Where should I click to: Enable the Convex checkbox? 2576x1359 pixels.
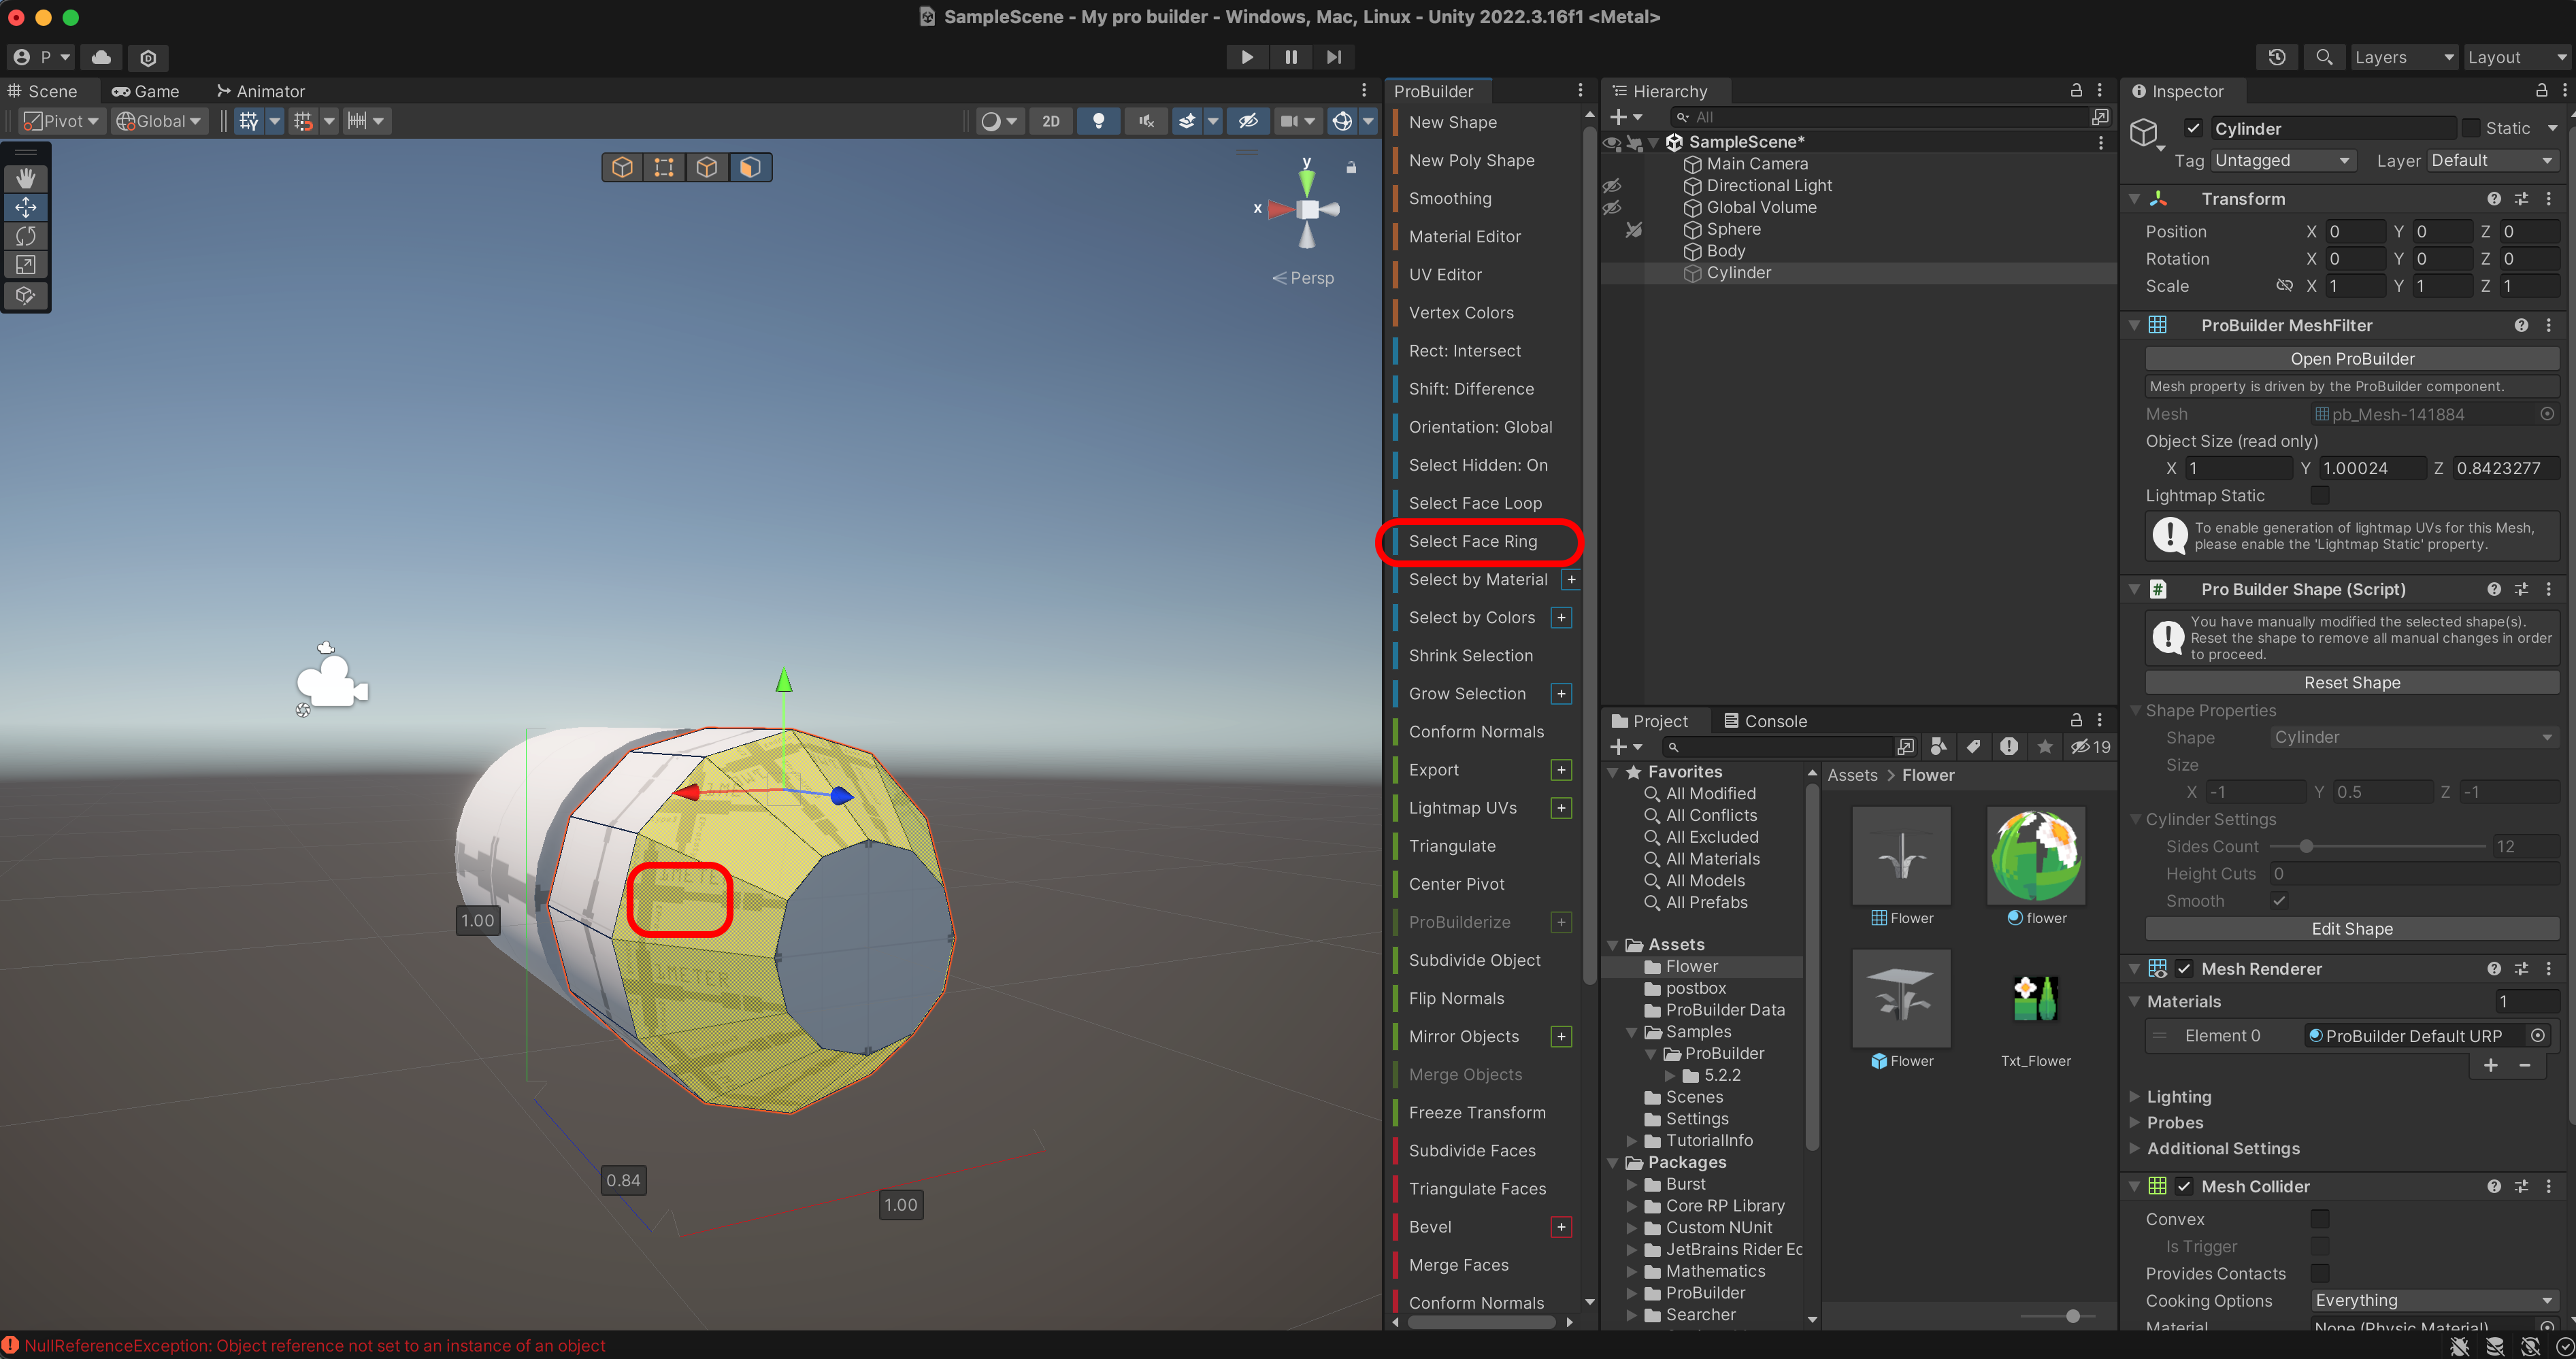point(2319,1218)
